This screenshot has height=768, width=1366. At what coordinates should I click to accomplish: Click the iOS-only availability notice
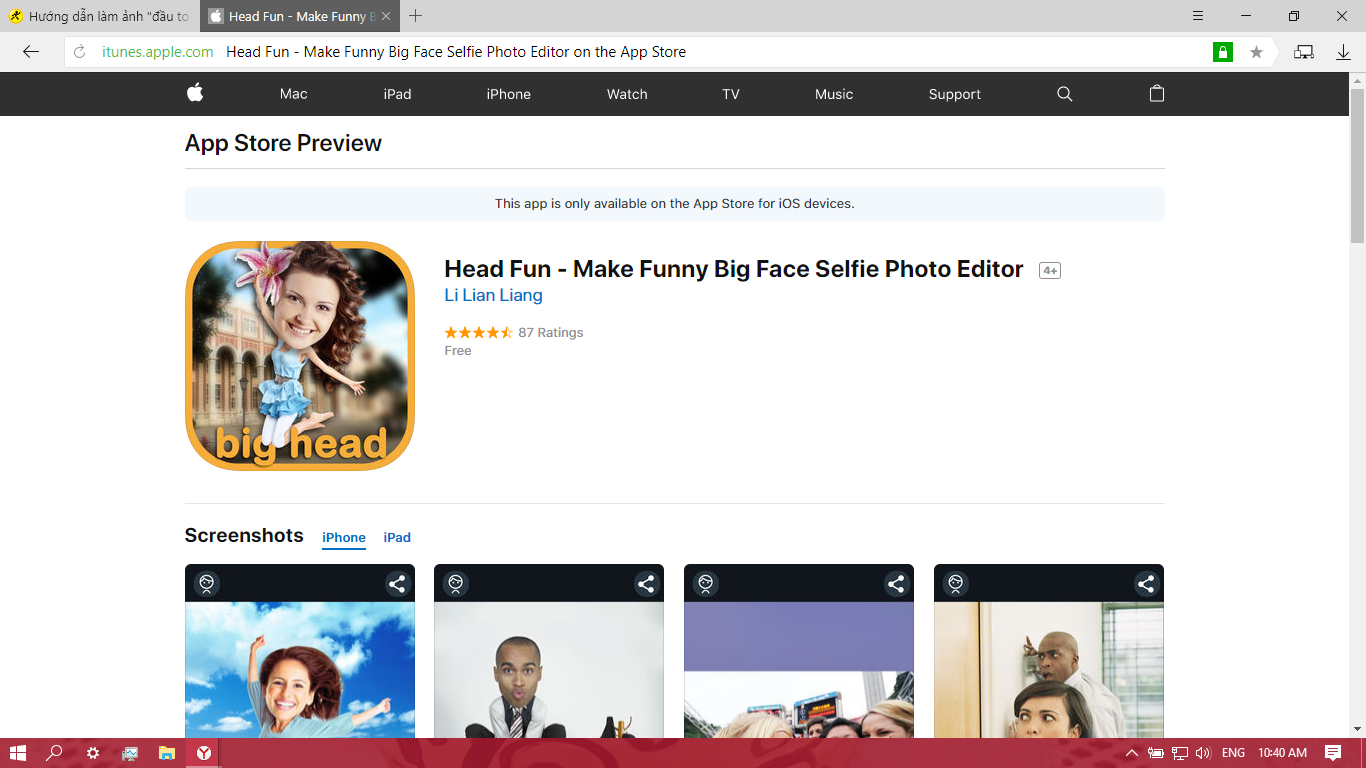point(675,203)
